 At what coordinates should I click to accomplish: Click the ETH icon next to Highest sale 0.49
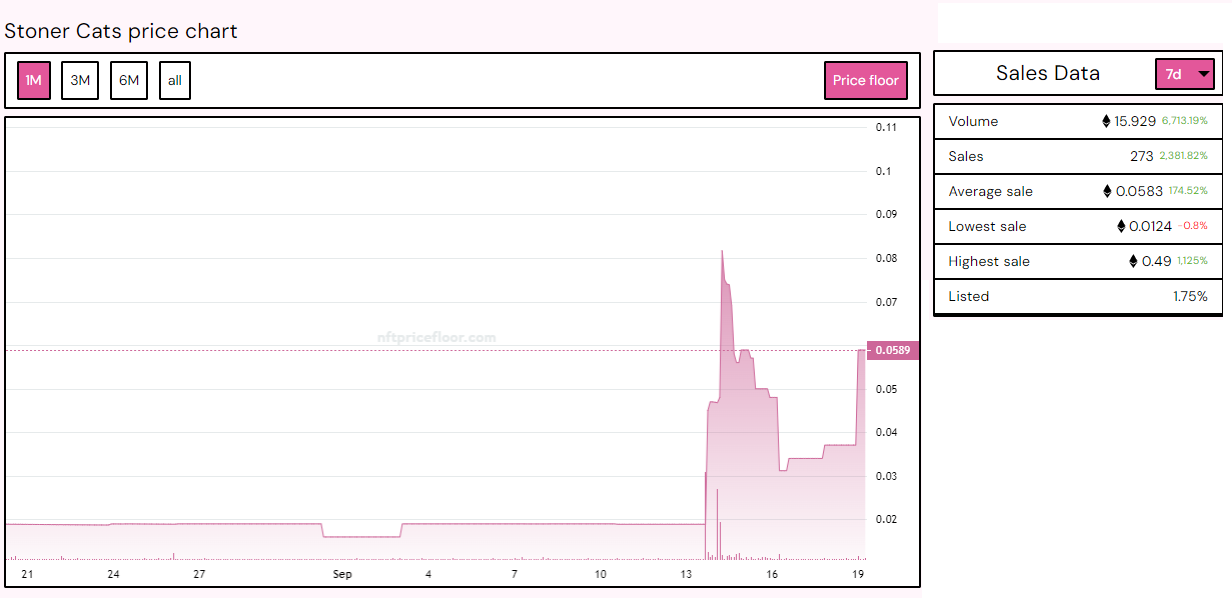tap(1133, 261)
